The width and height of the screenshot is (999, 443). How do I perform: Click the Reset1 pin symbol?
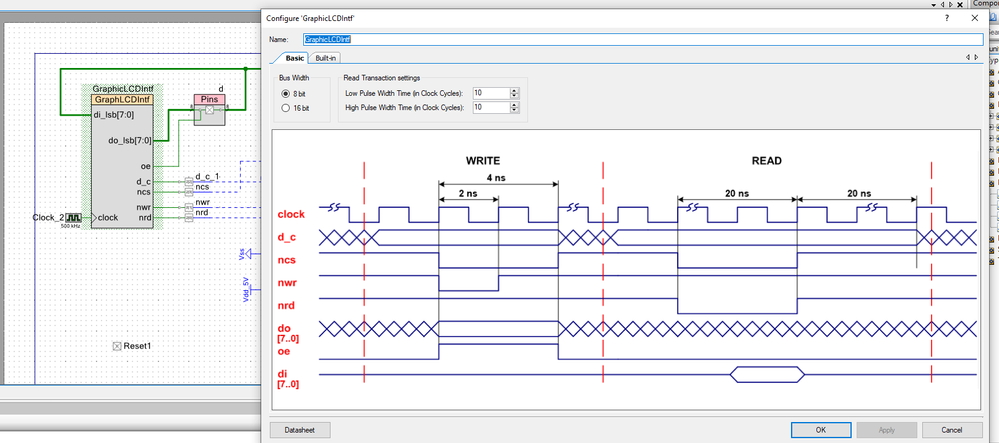pos(117,346)
